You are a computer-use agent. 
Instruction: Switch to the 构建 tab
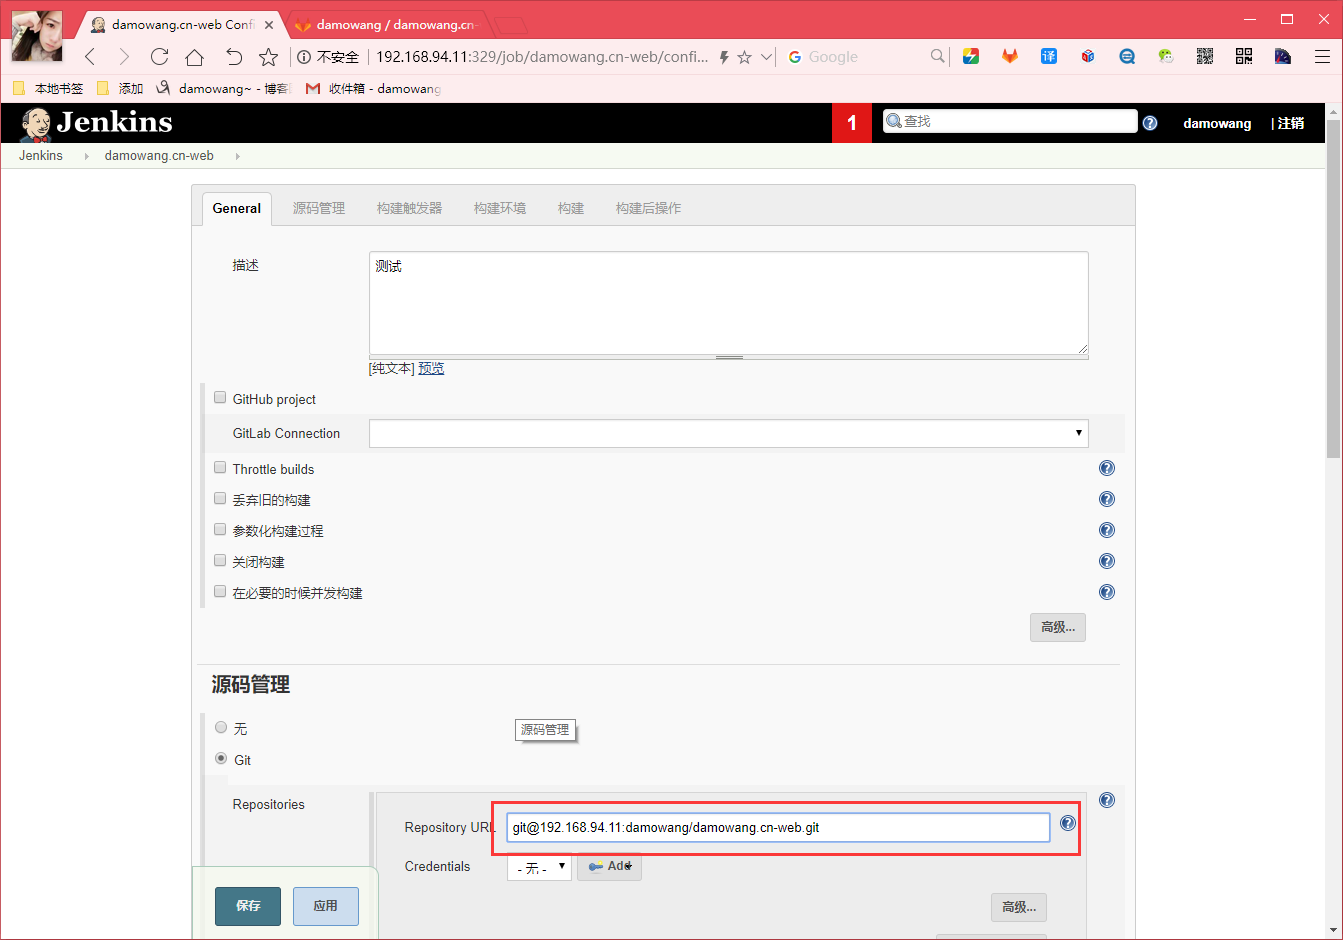(571, 208)
